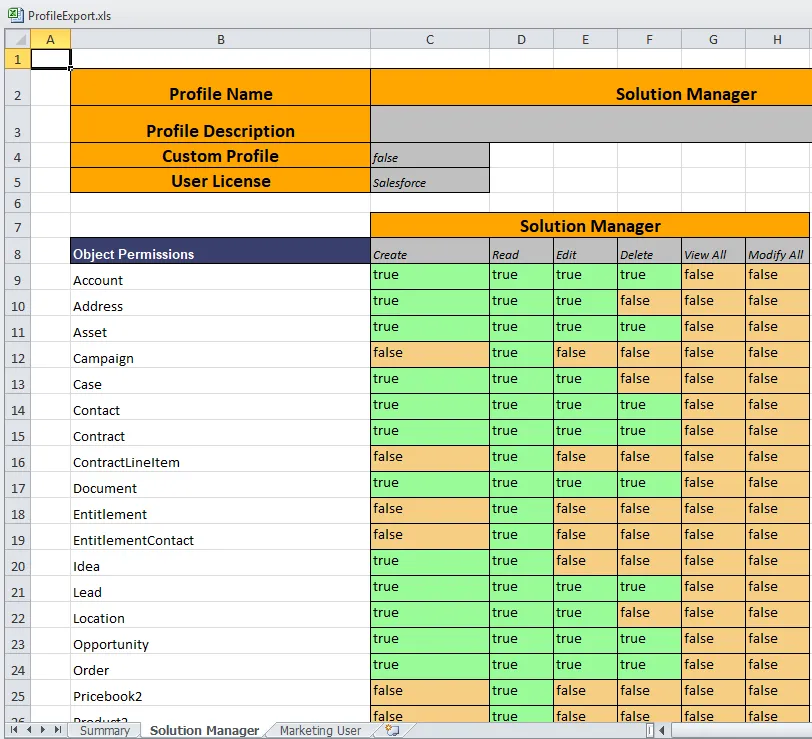812x739 pixels.
Task: Click the 'Solution Manager' header in row 7
Action: 590,225
